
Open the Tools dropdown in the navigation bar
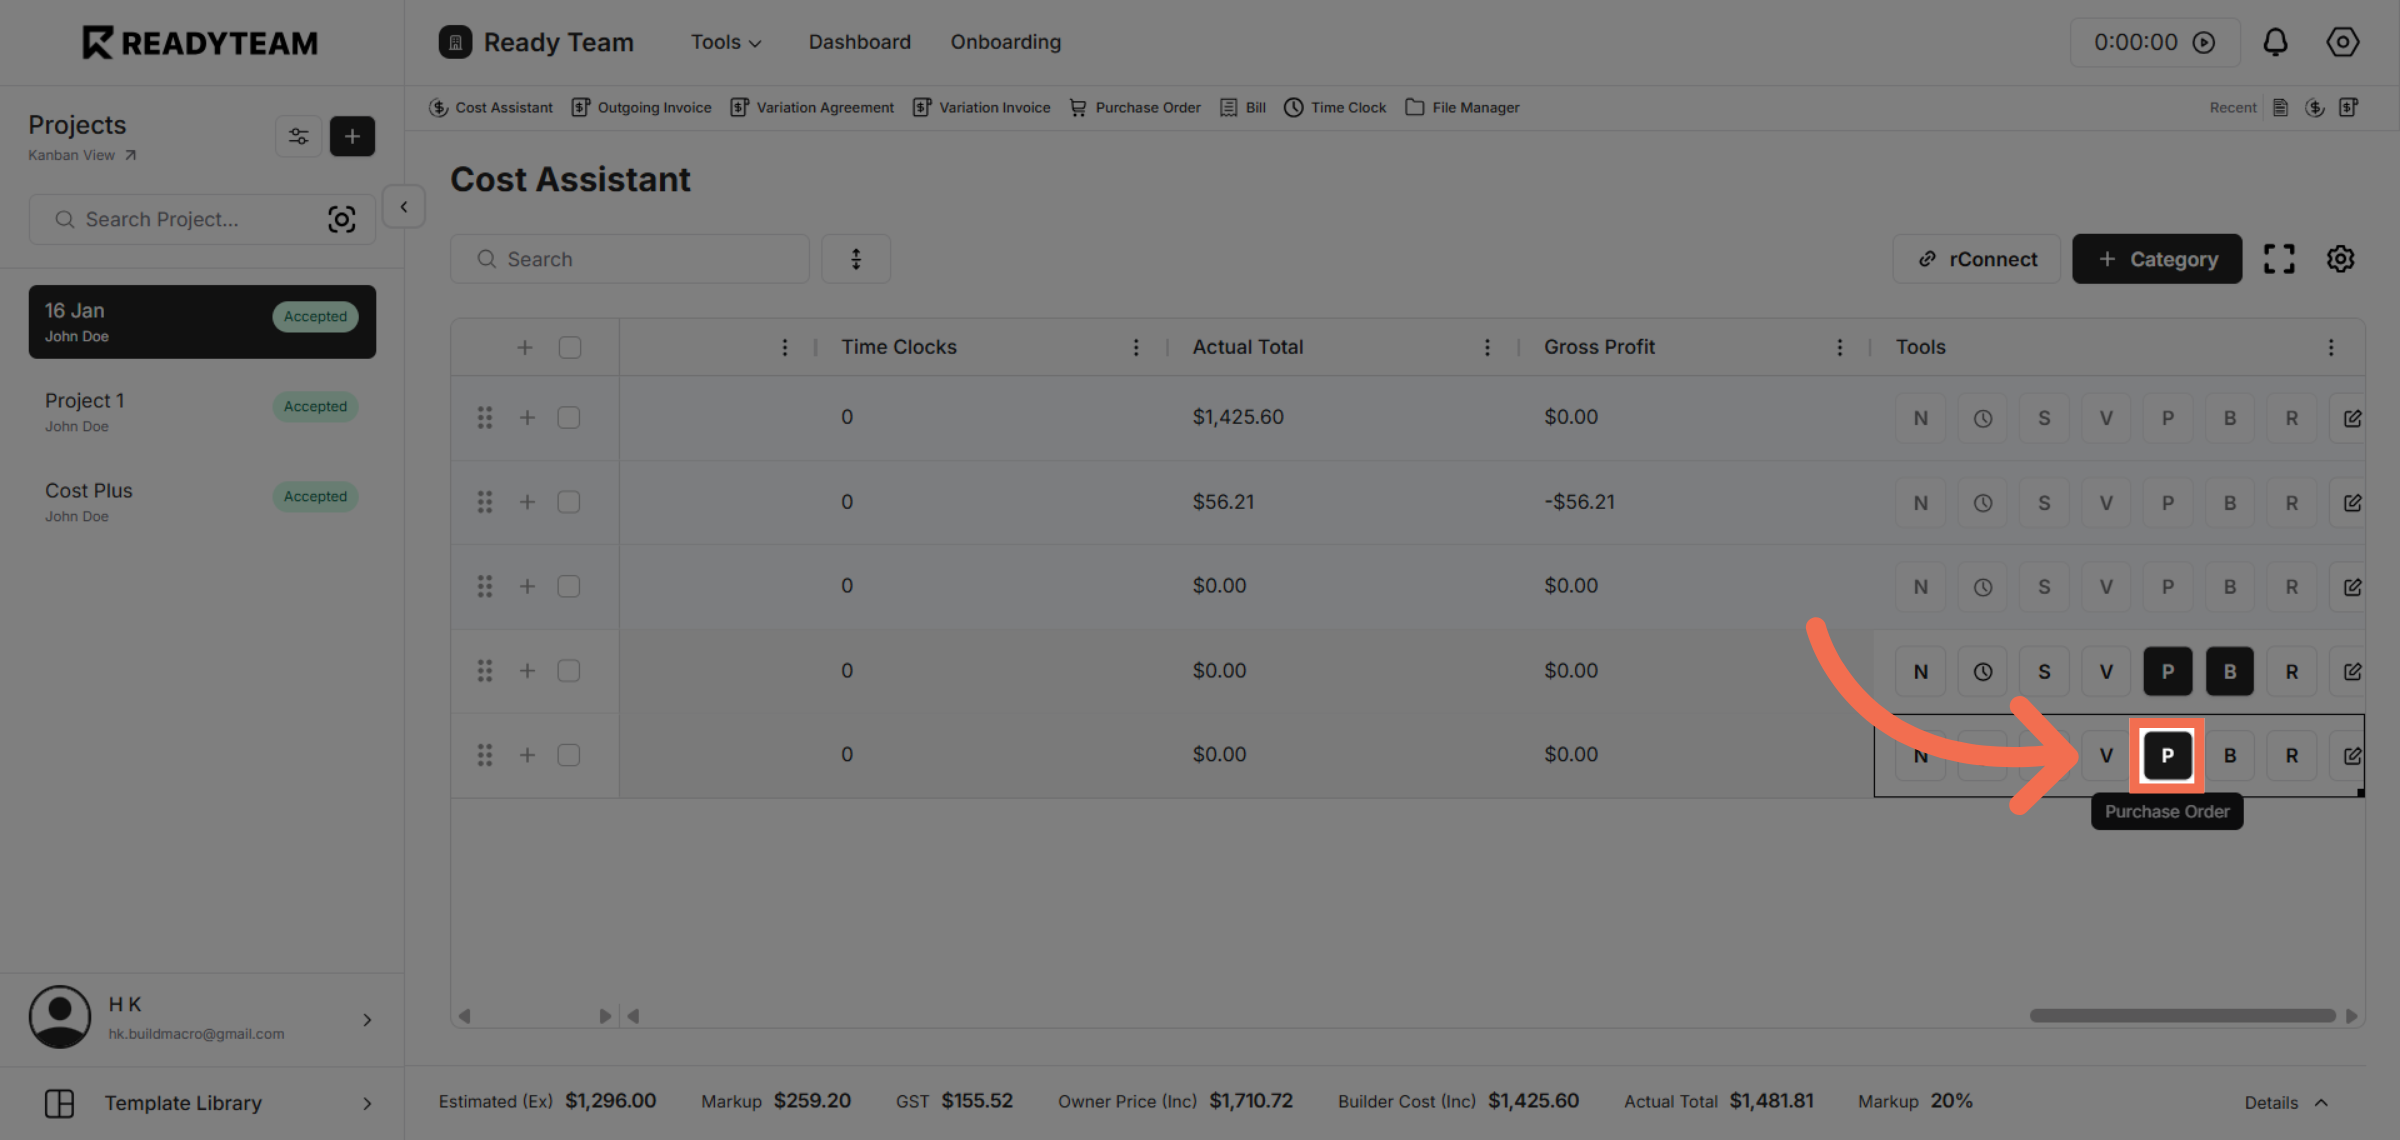pyautogui.click(x=725, y=42)
